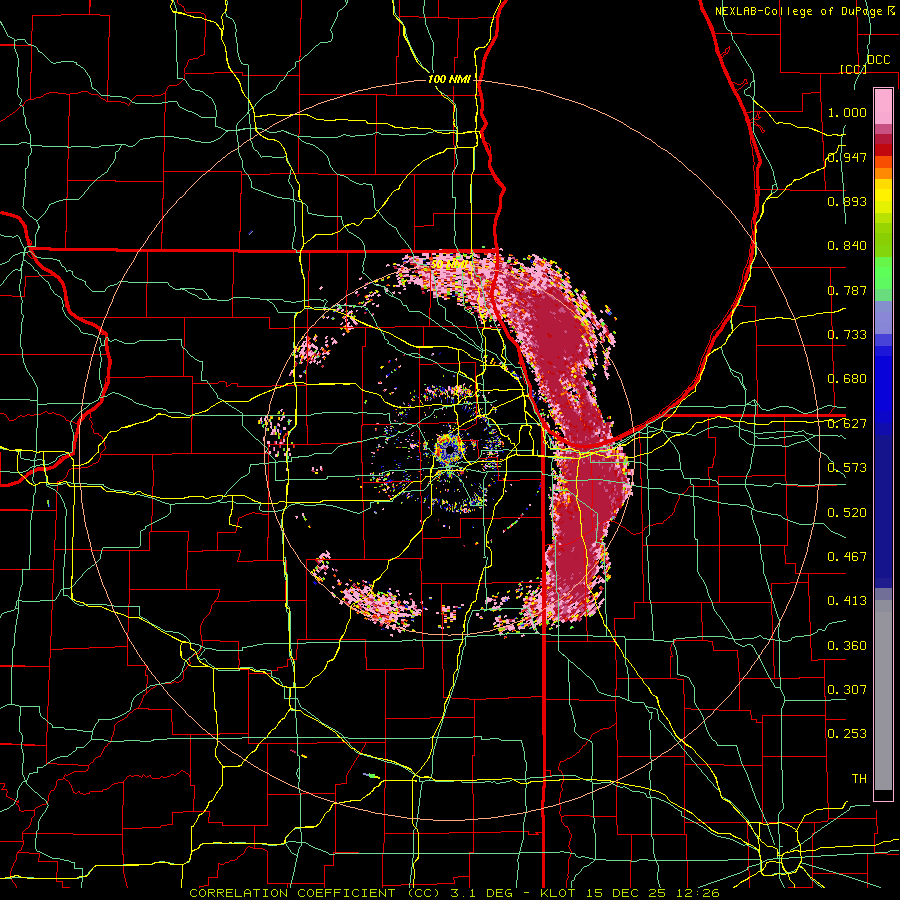Click the '12:26' time in the caption
Viewport: 900px width, 900px height.
coord(699,893)
